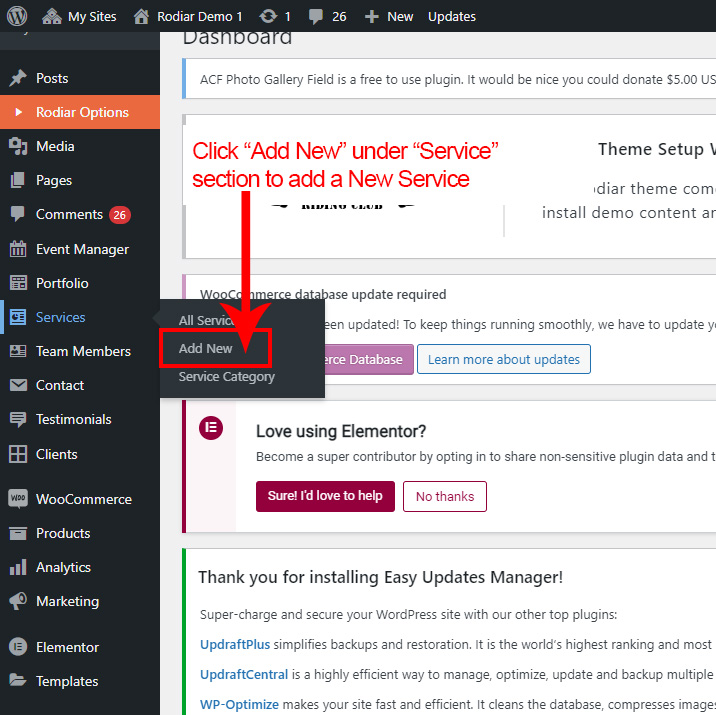
Task: Click the Contact envelope icon
Action: (x=18, y=385)
